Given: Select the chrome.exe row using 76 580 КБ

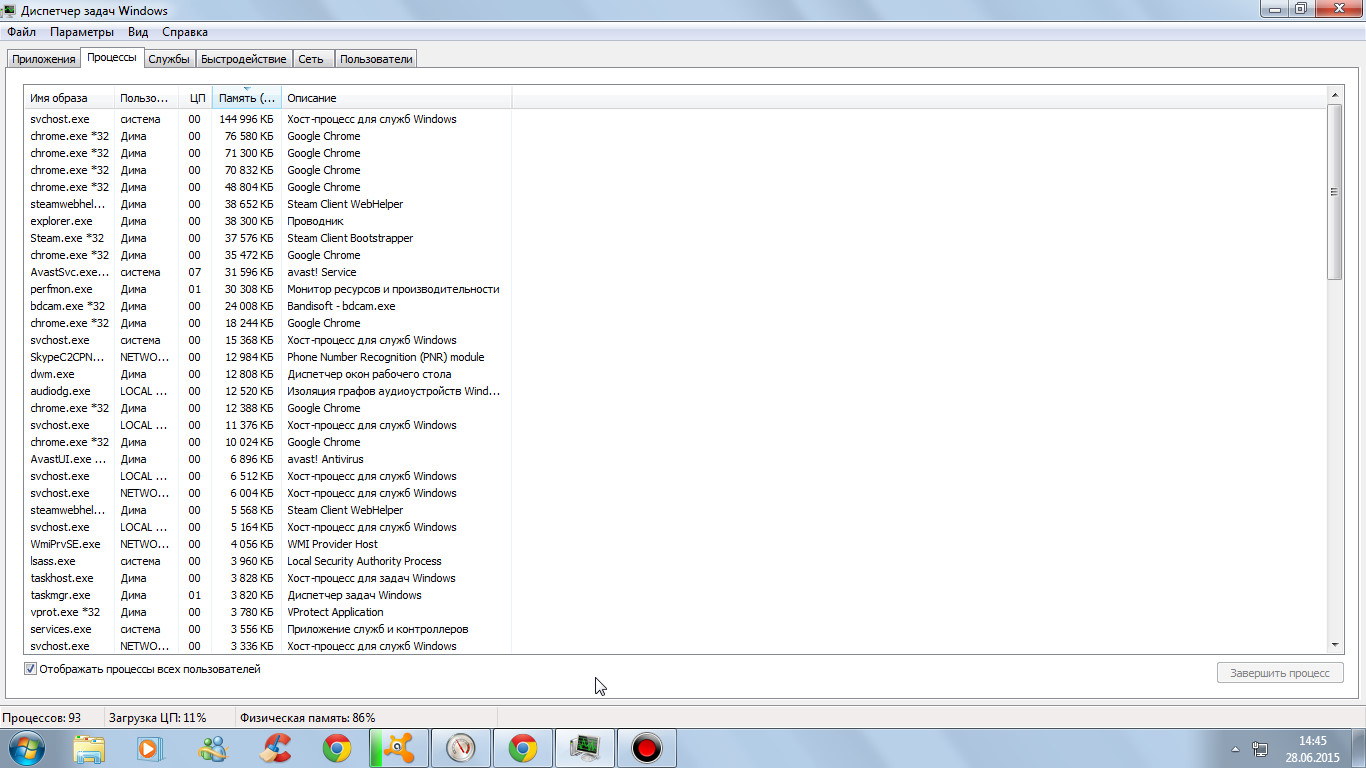Looking at the screenshot, I should click(268, 136).
